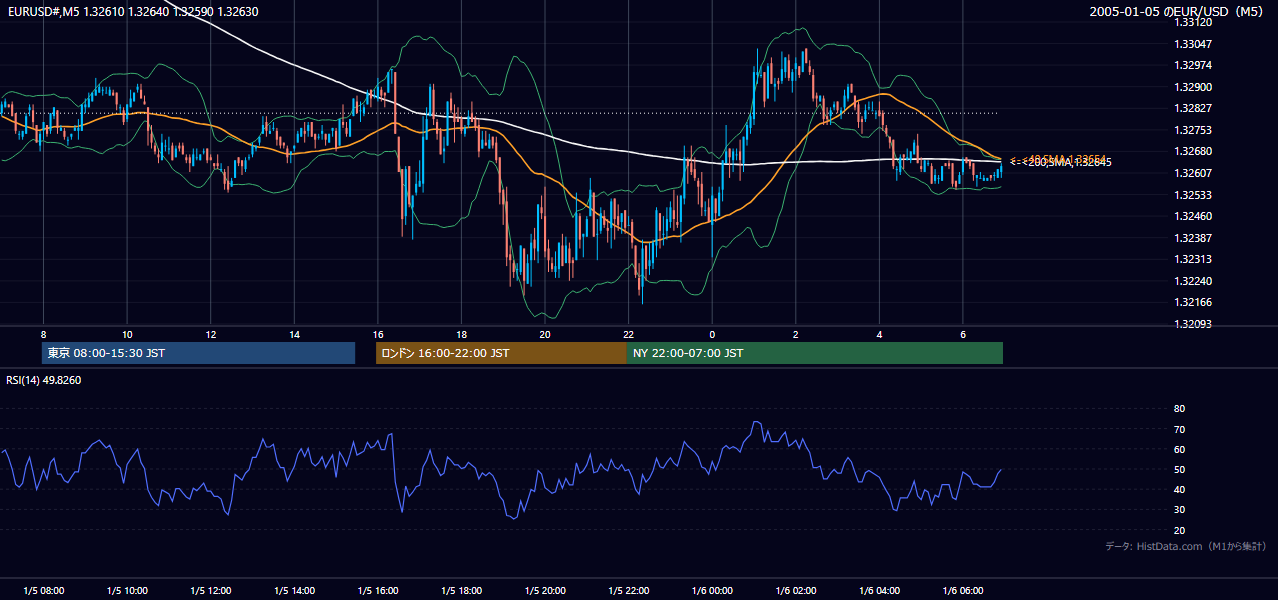Click price axis label 1.32313
Image resolution: width=1278 pixels, height=600 pixels.
(1193, 259)
